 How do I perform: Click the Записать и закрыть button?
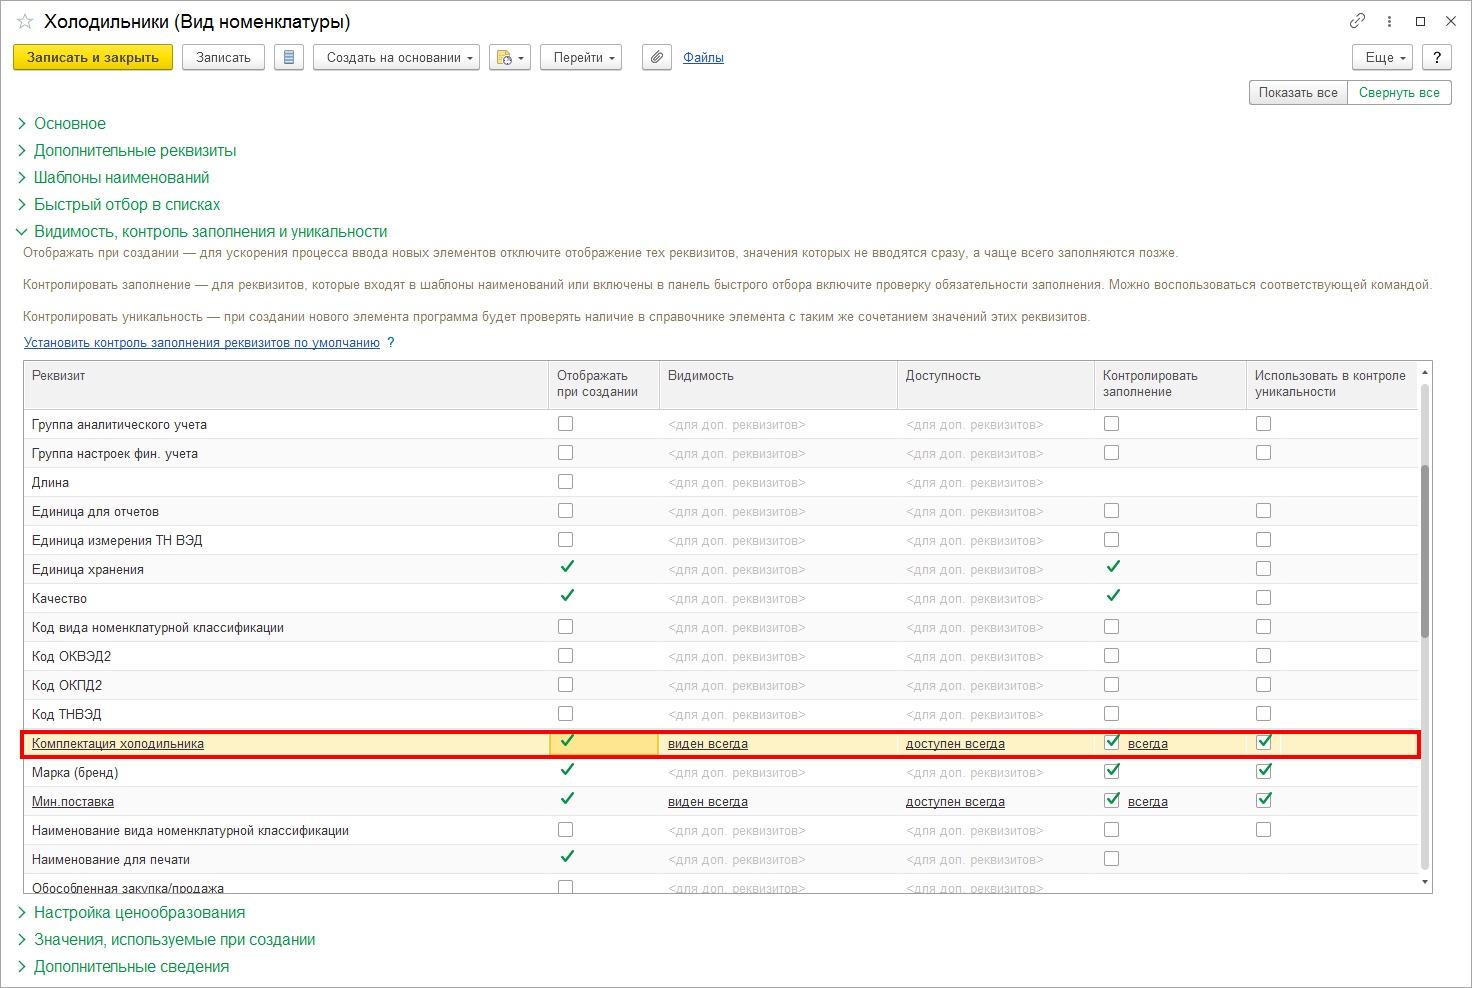click(93, 58)
